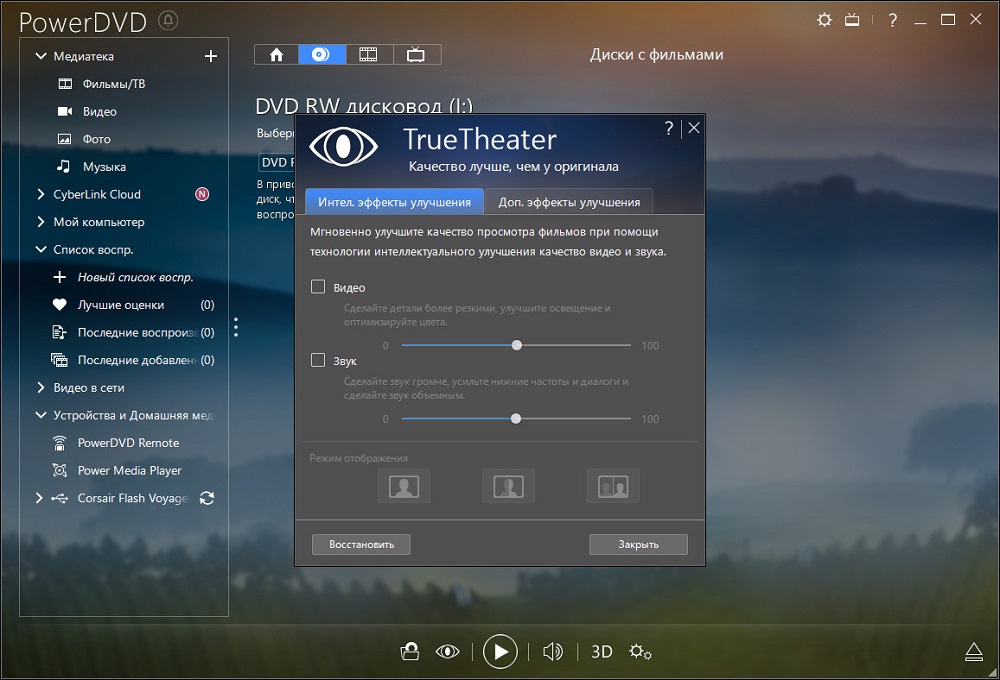Click the Восстановить button
The image size is (1000, 680).
tap(361, 545)
